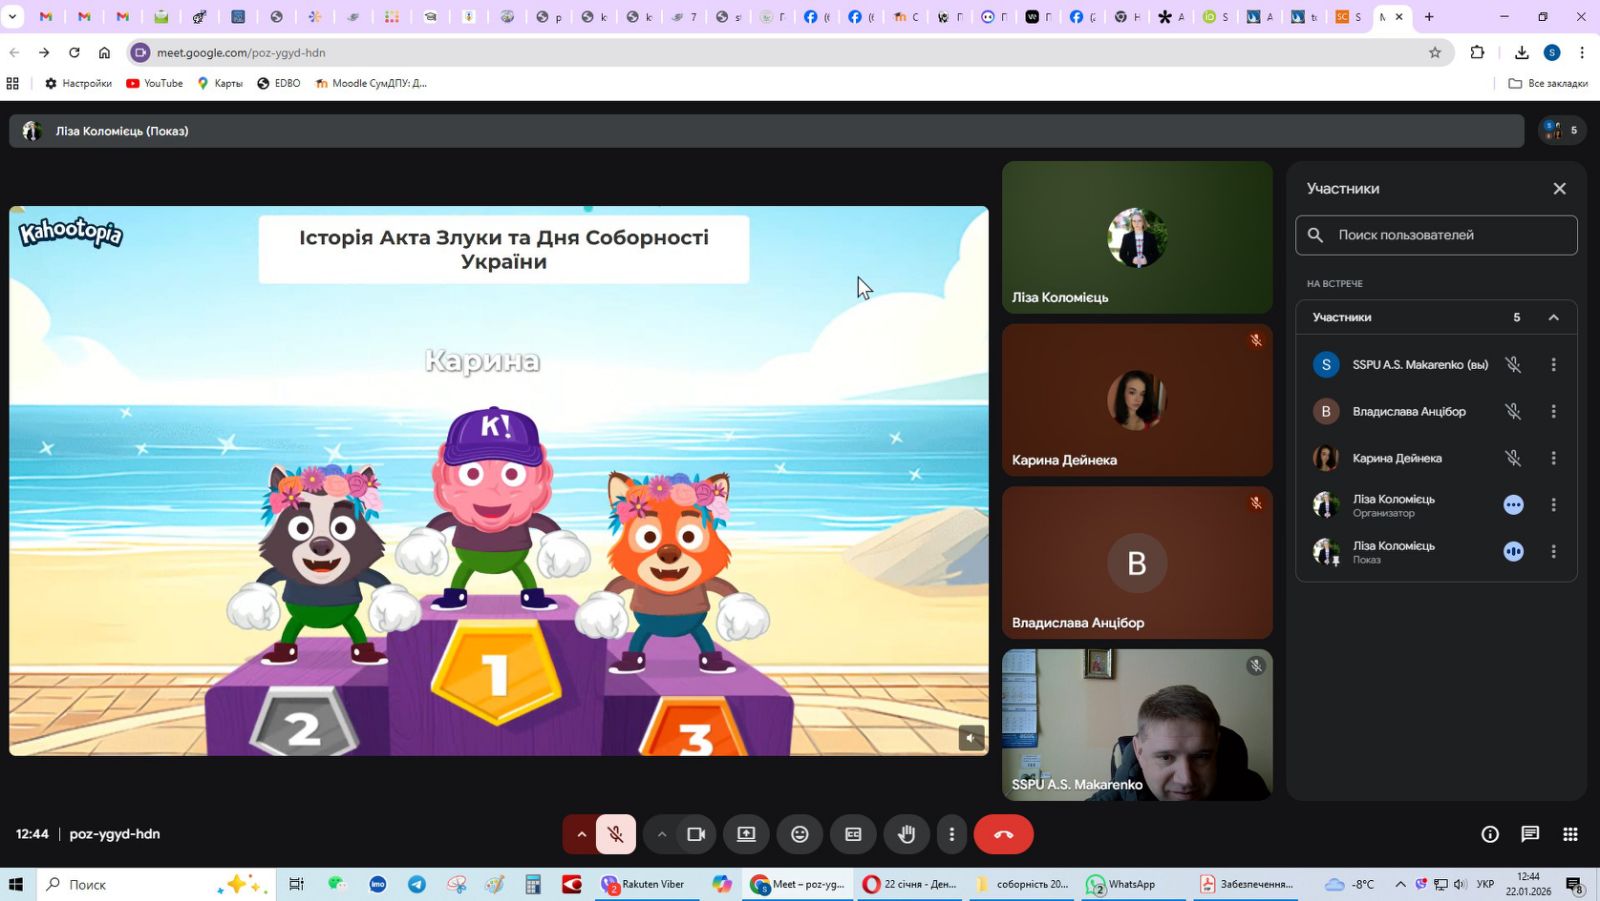
Task: Collapse the Участники list section
Action: (x=1553, y=317)
